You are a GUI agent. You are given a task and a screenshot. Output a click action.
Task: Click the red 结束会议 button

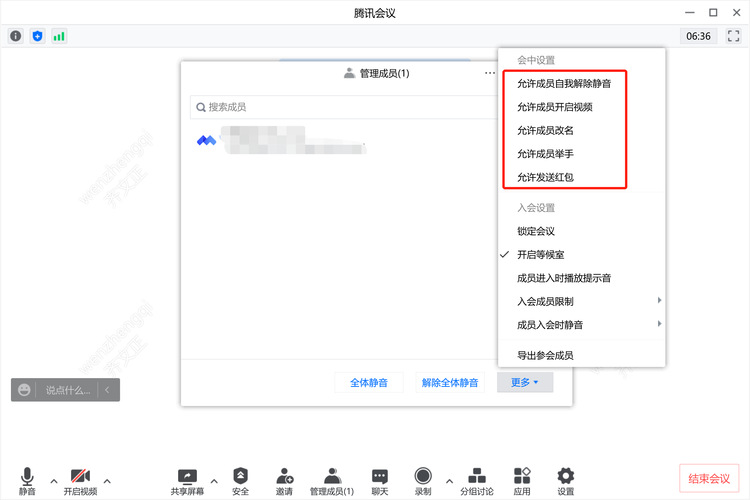point(709,478)
